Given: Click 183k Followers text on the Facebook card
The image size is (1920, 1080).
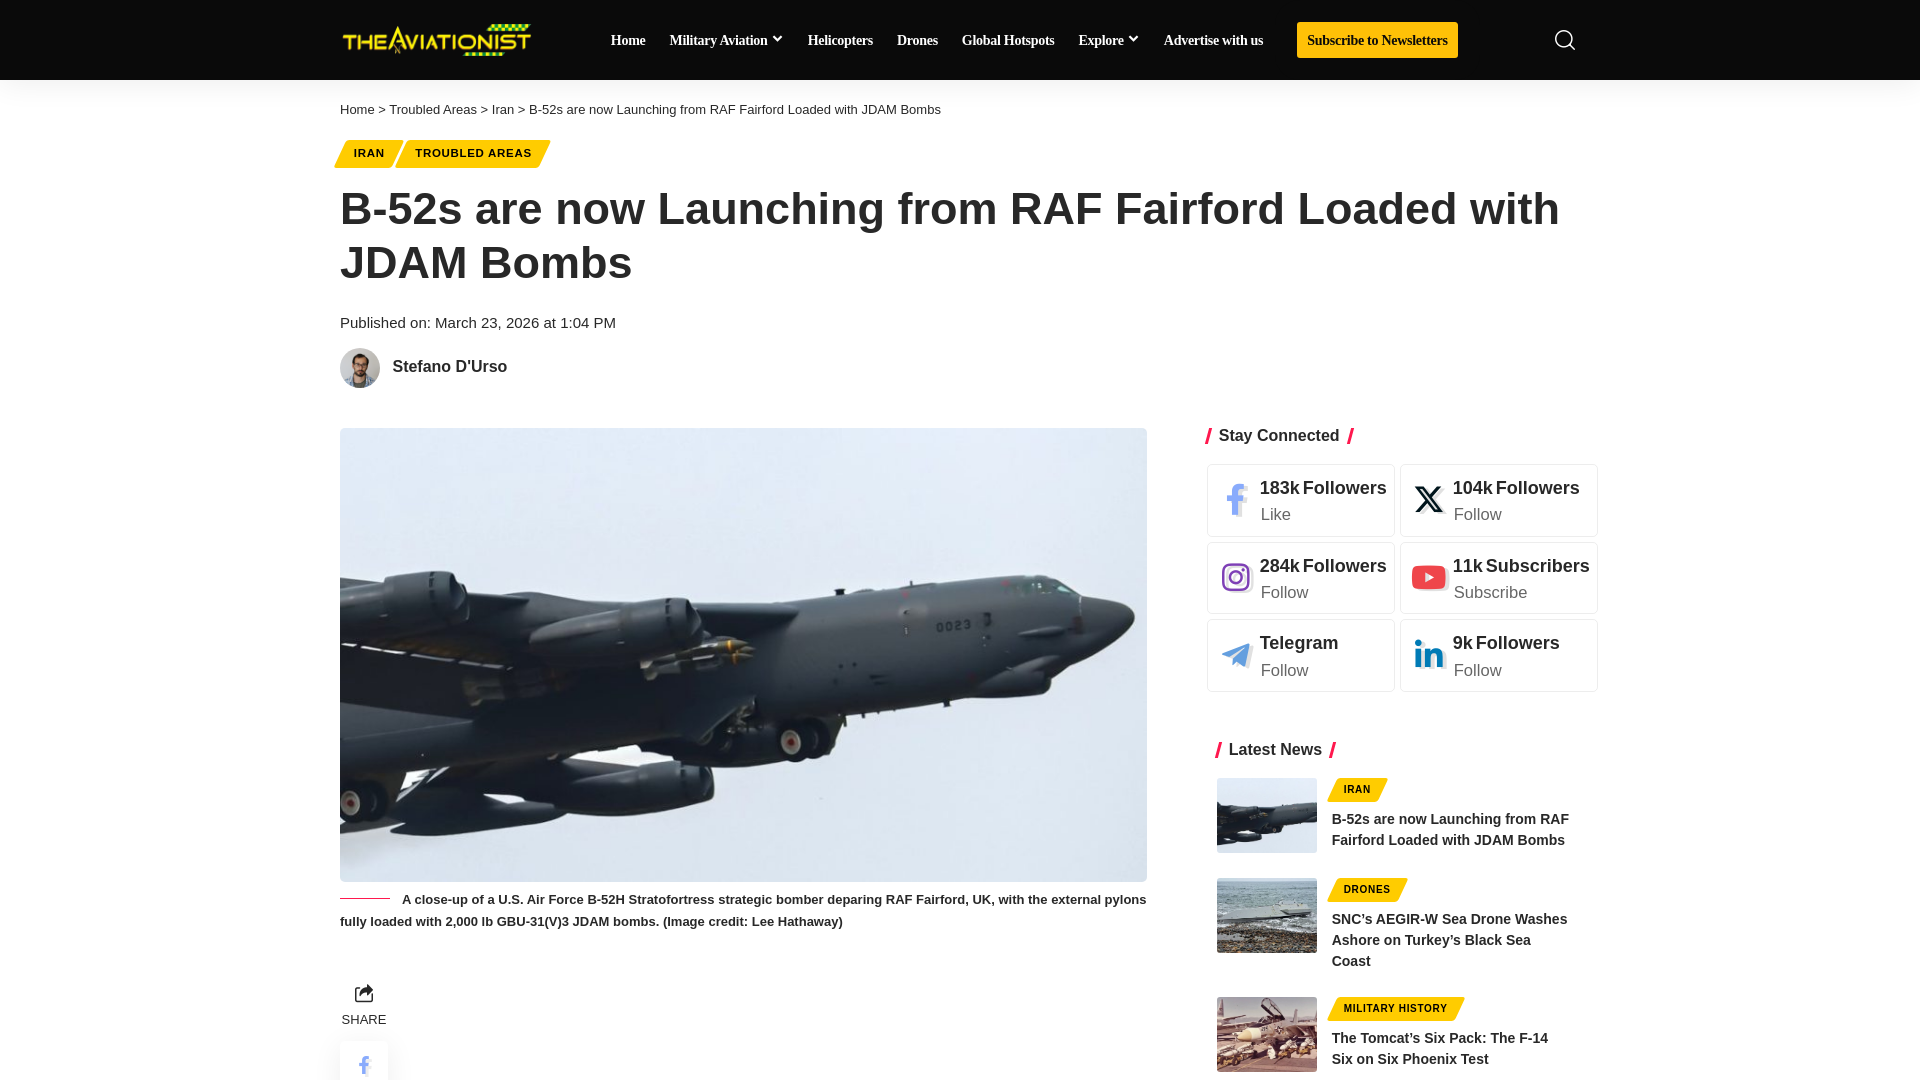Looking at the screenshot, I should [x=1323, y=488].
